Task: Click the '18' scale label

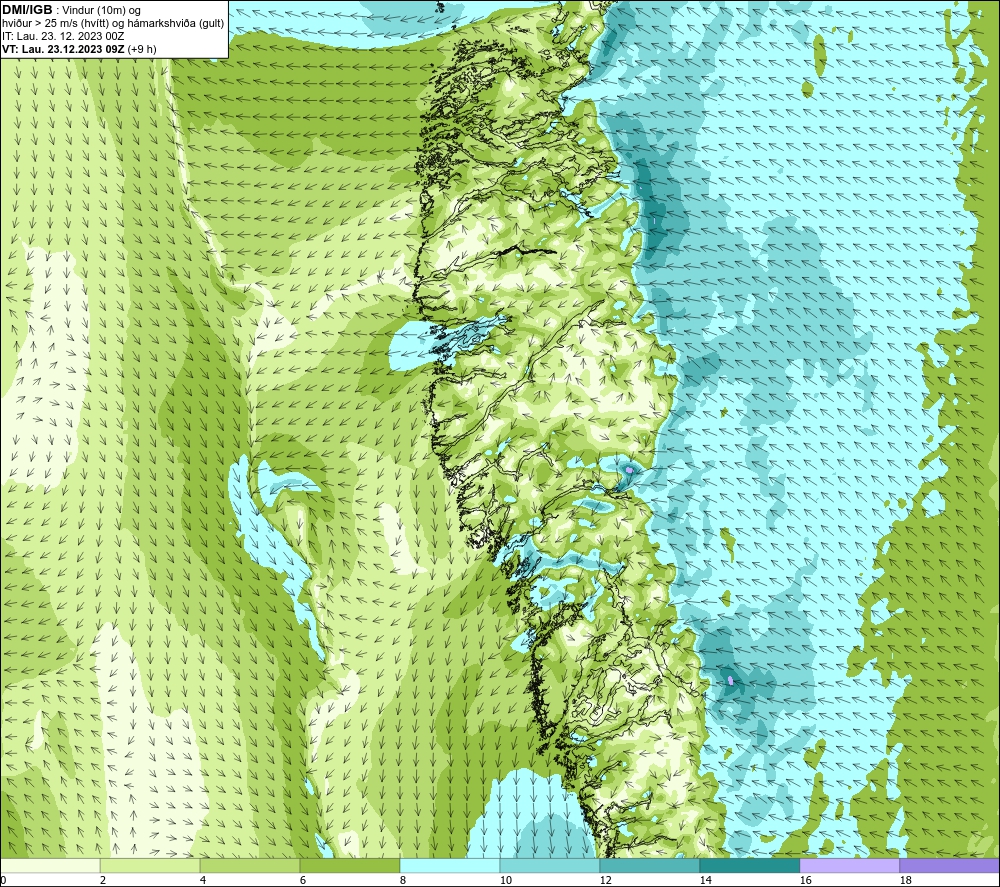Action: coord(906,881)
